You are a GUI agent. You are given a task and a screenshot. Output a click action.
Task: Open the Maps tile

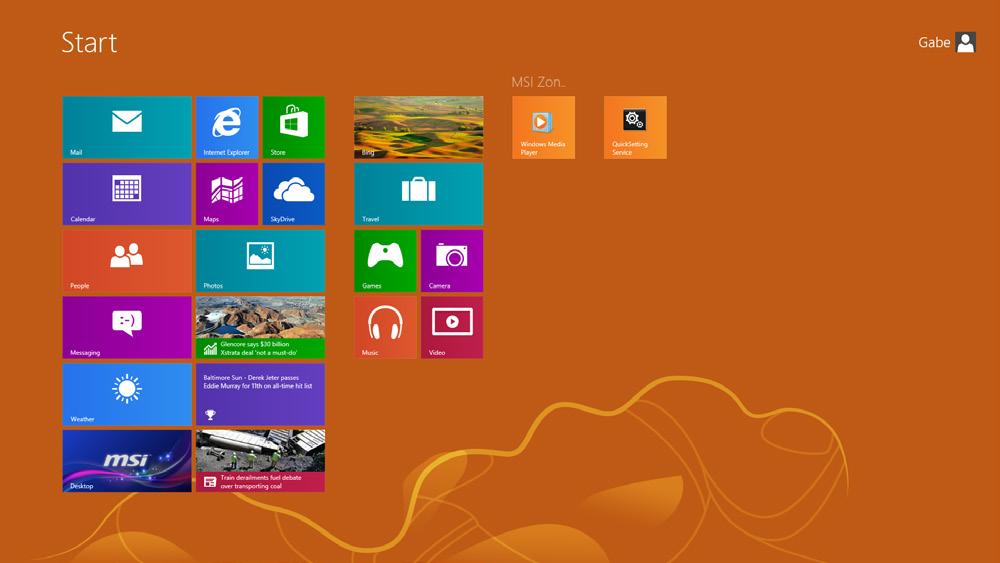coord(227,194)
